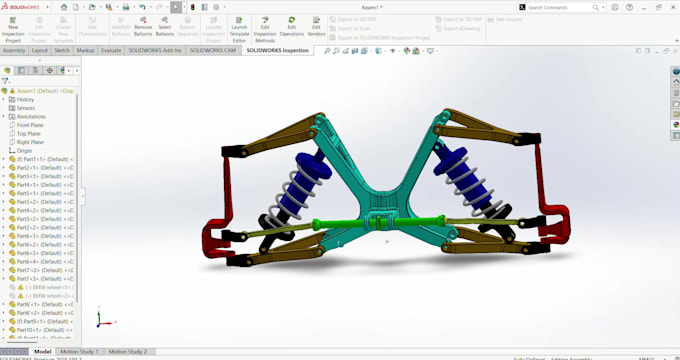Switch to the Markup ribbon tab
This screenshot has height=360, width=680.
[85, 50]
